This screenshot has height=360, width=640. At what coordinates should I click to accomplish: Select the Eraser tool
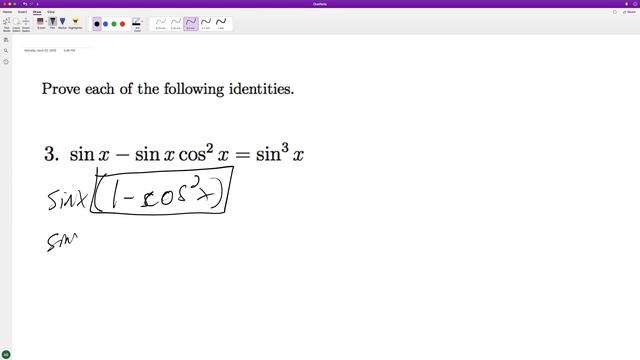[40, 23]
